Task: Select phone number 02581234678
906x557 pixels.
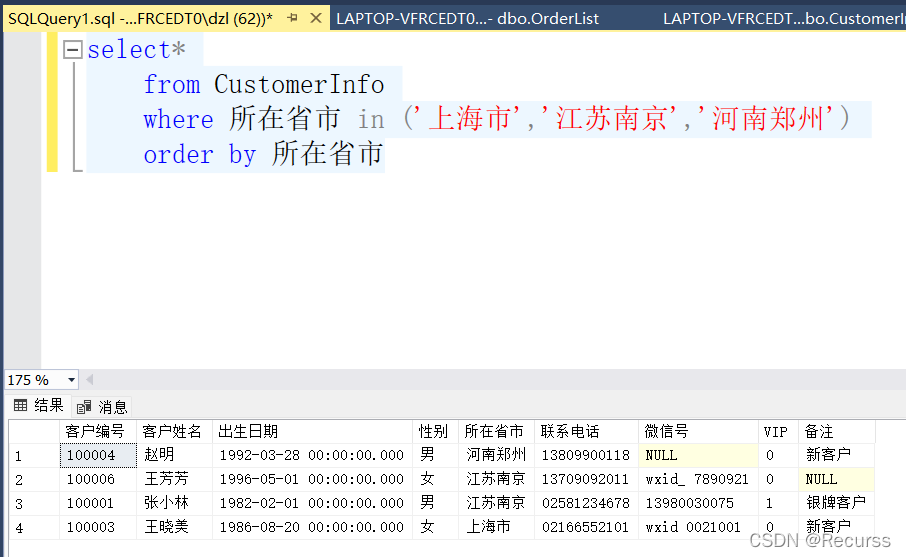Action: (586, 503)
